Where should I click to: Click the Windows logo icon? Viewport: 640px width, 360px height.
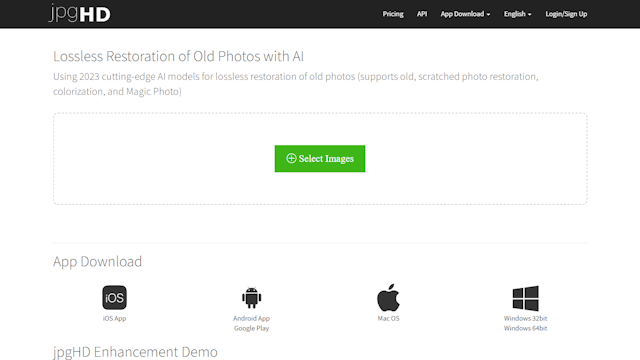tap(525, 298)
